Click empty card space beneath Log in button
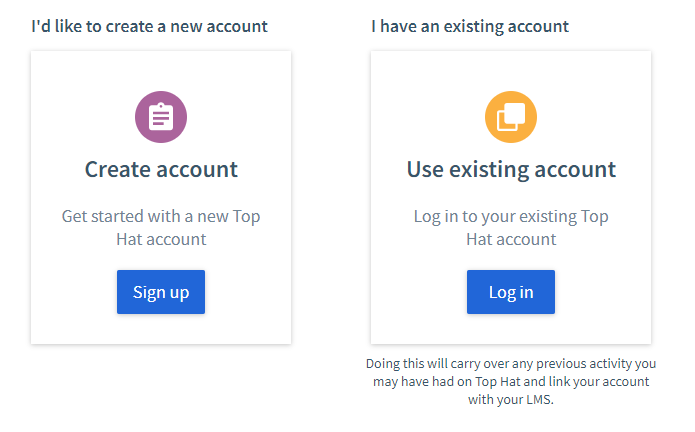Viewport: 695px width, 432px height. tap(511, 329)
